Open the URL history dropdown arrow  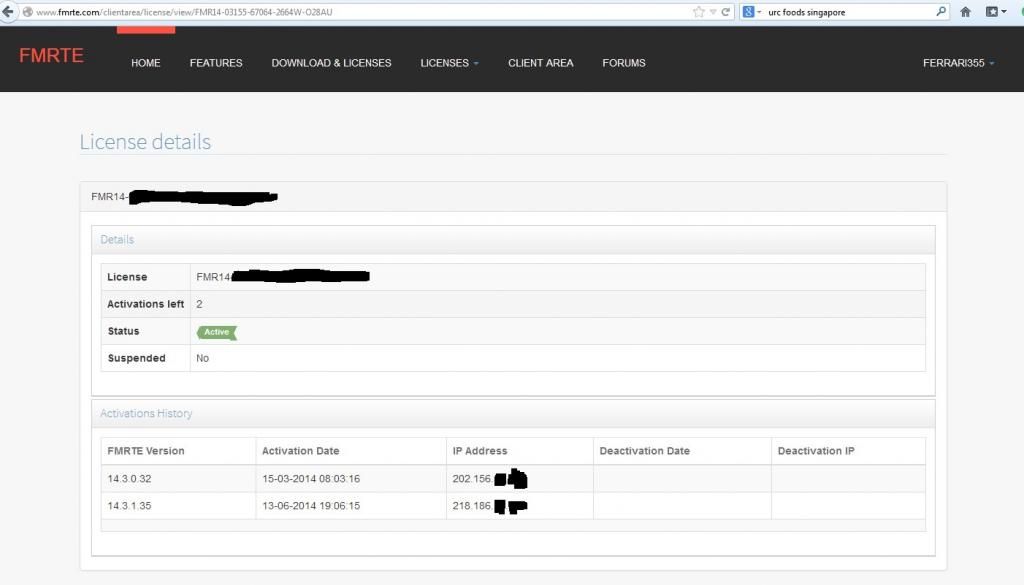pos(714,12)
